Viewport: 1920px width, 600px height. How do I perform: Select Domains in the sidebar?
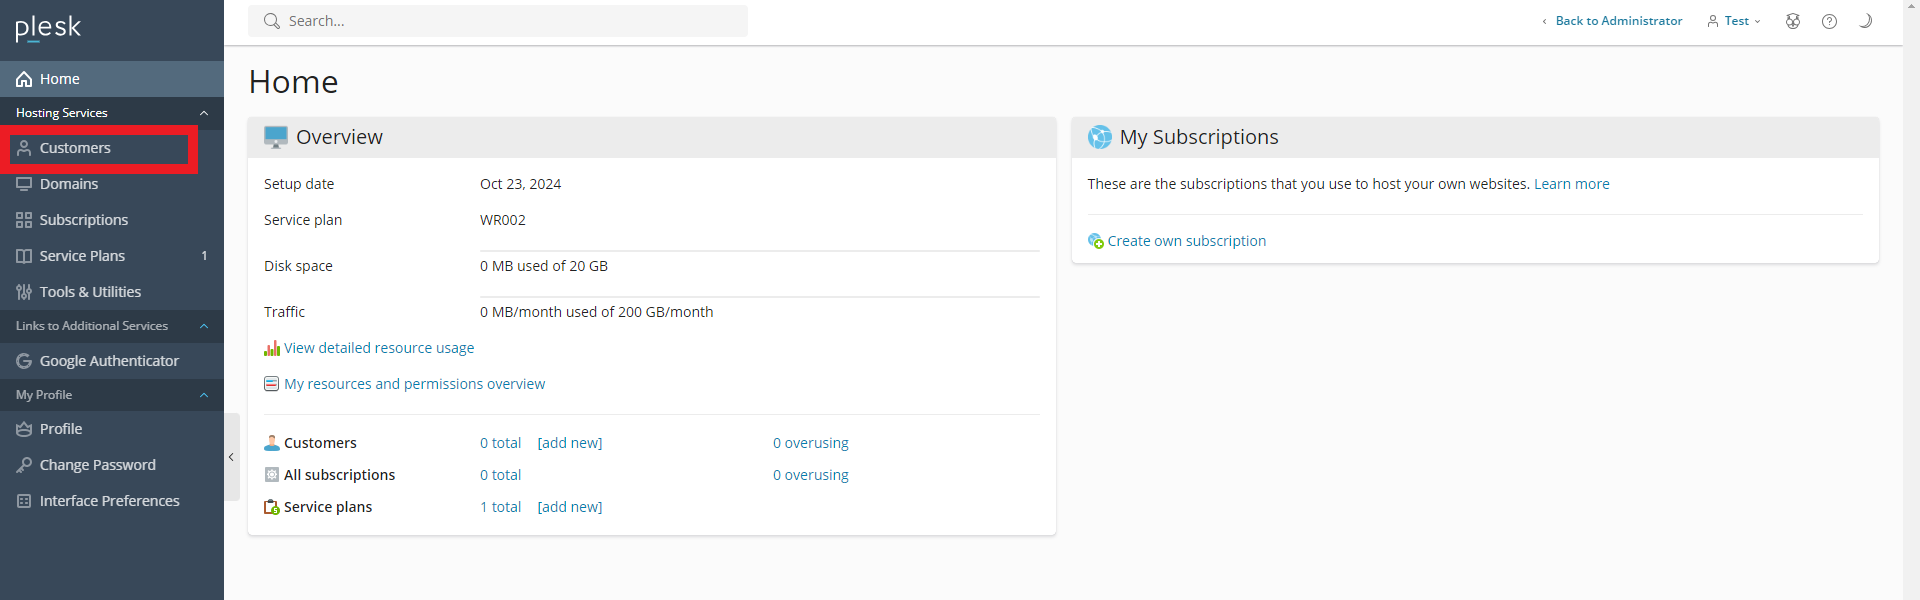click(x=68, y=184)
